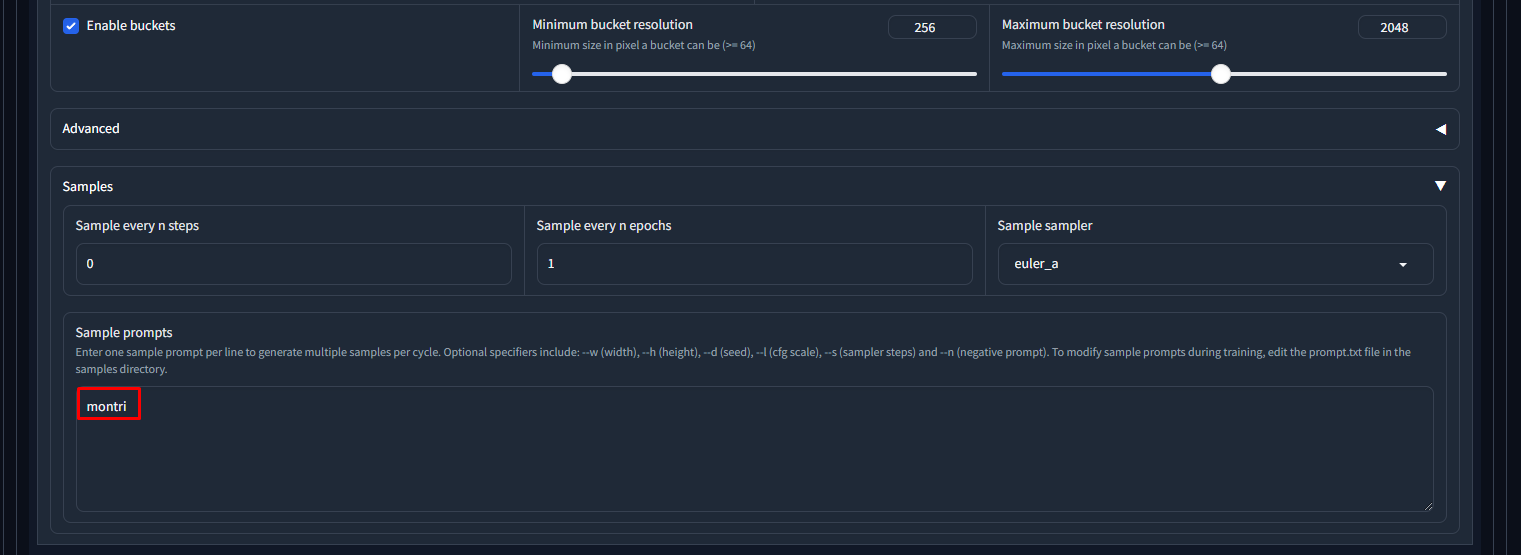The height and width of the screenshot is (555, 1521).
Task: Click the Advanced section title text
Action: [x=91, y=129]
